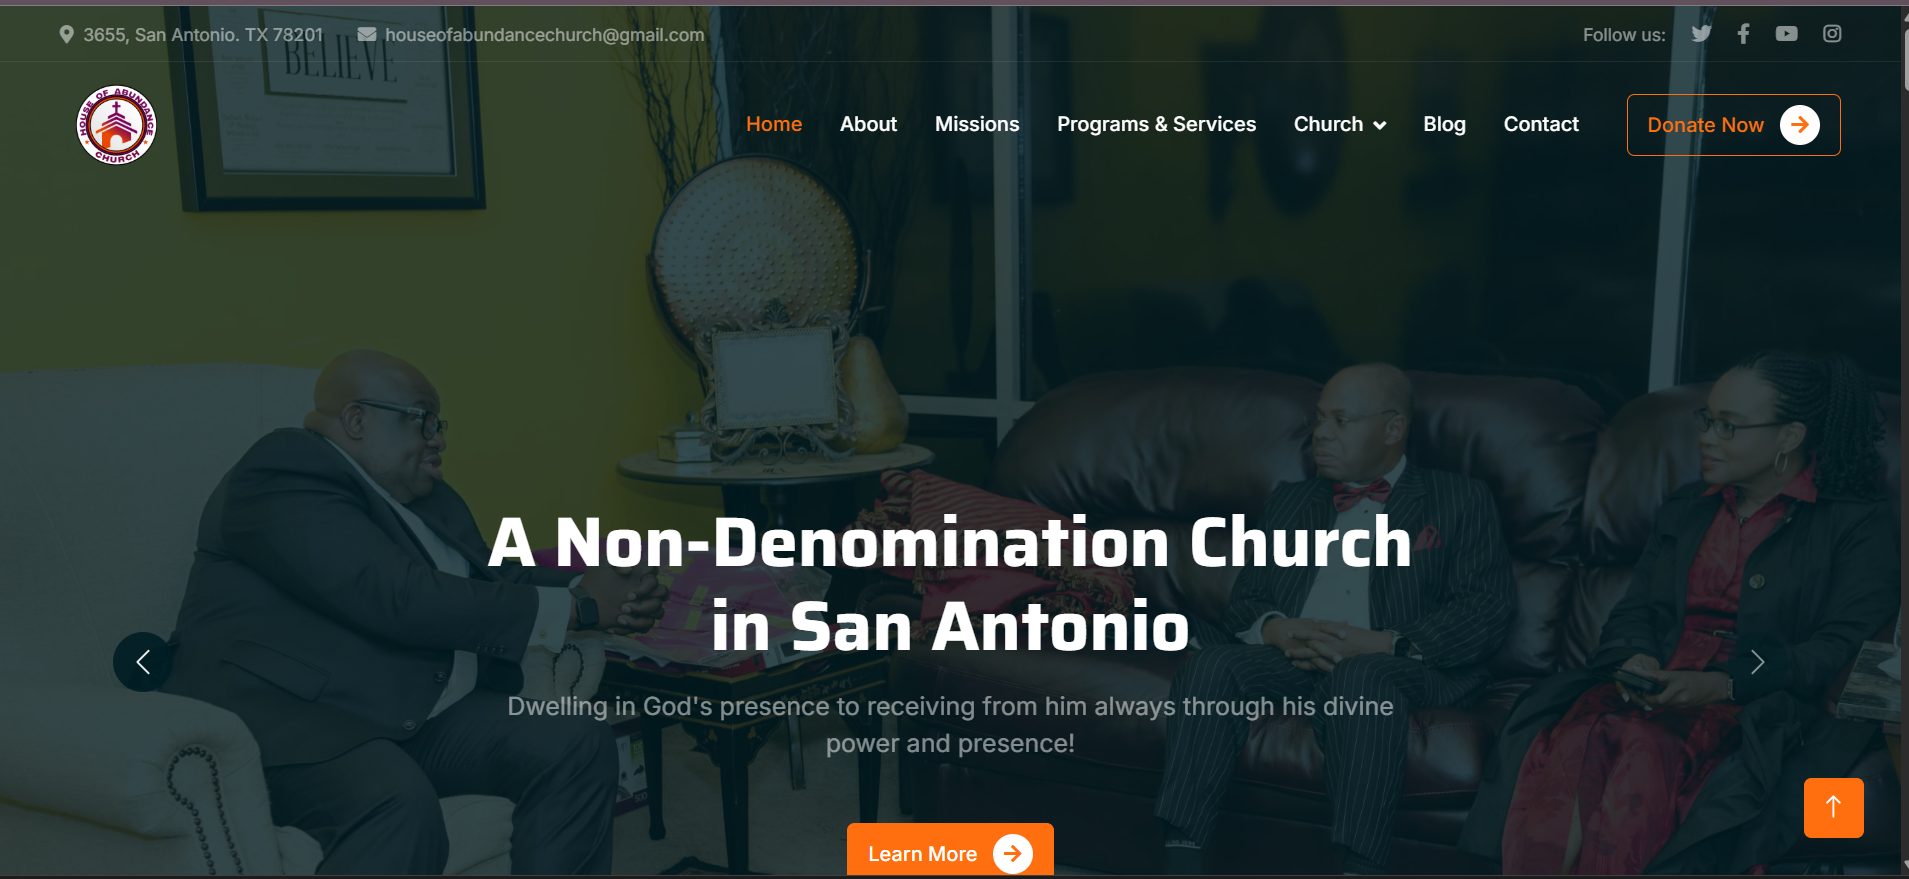The width and height of the screenshot is (1909, 879).
Task: Click the Church menu chevron arrow
Action: tap(1380, 126)
